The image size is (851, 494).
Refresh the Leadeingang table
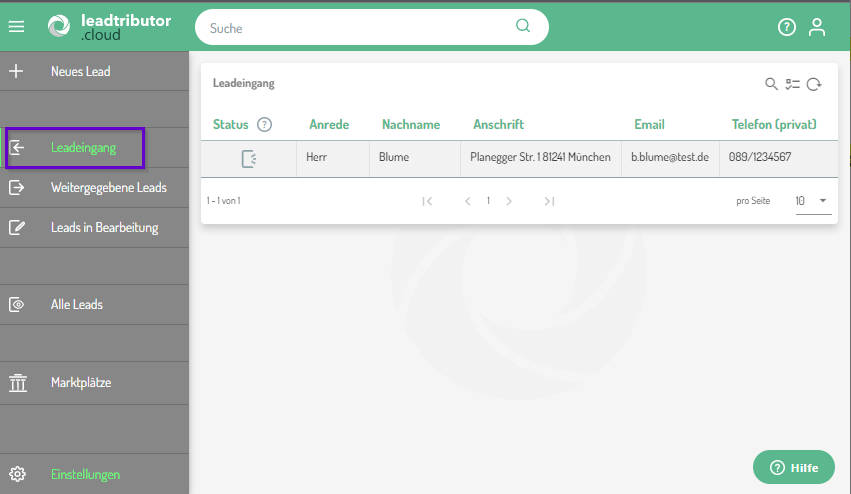pyautogui.click(x=814, y=85)
